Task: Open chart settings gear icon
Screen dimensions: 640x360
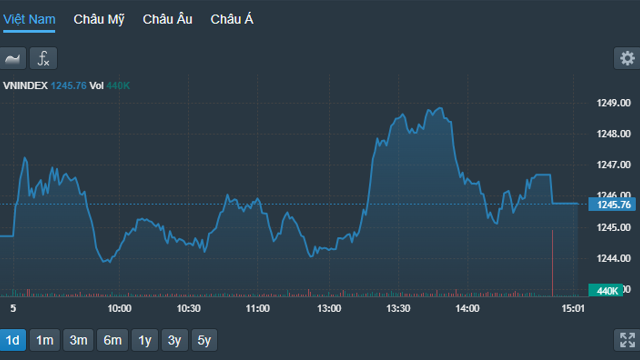Action: pos(627,58)
